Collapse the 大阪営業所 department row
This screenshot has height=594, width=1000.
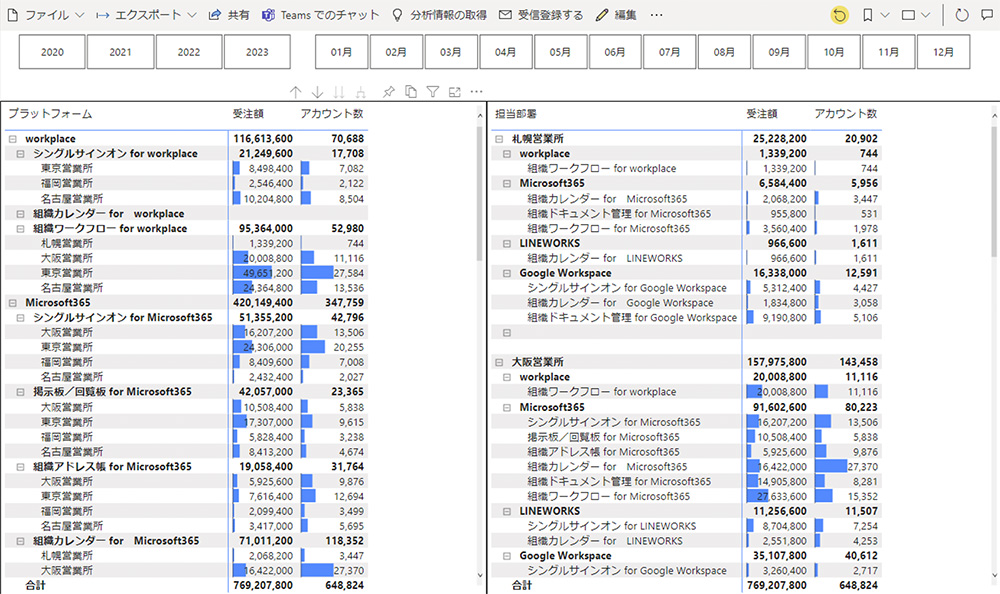coord(499,362)
